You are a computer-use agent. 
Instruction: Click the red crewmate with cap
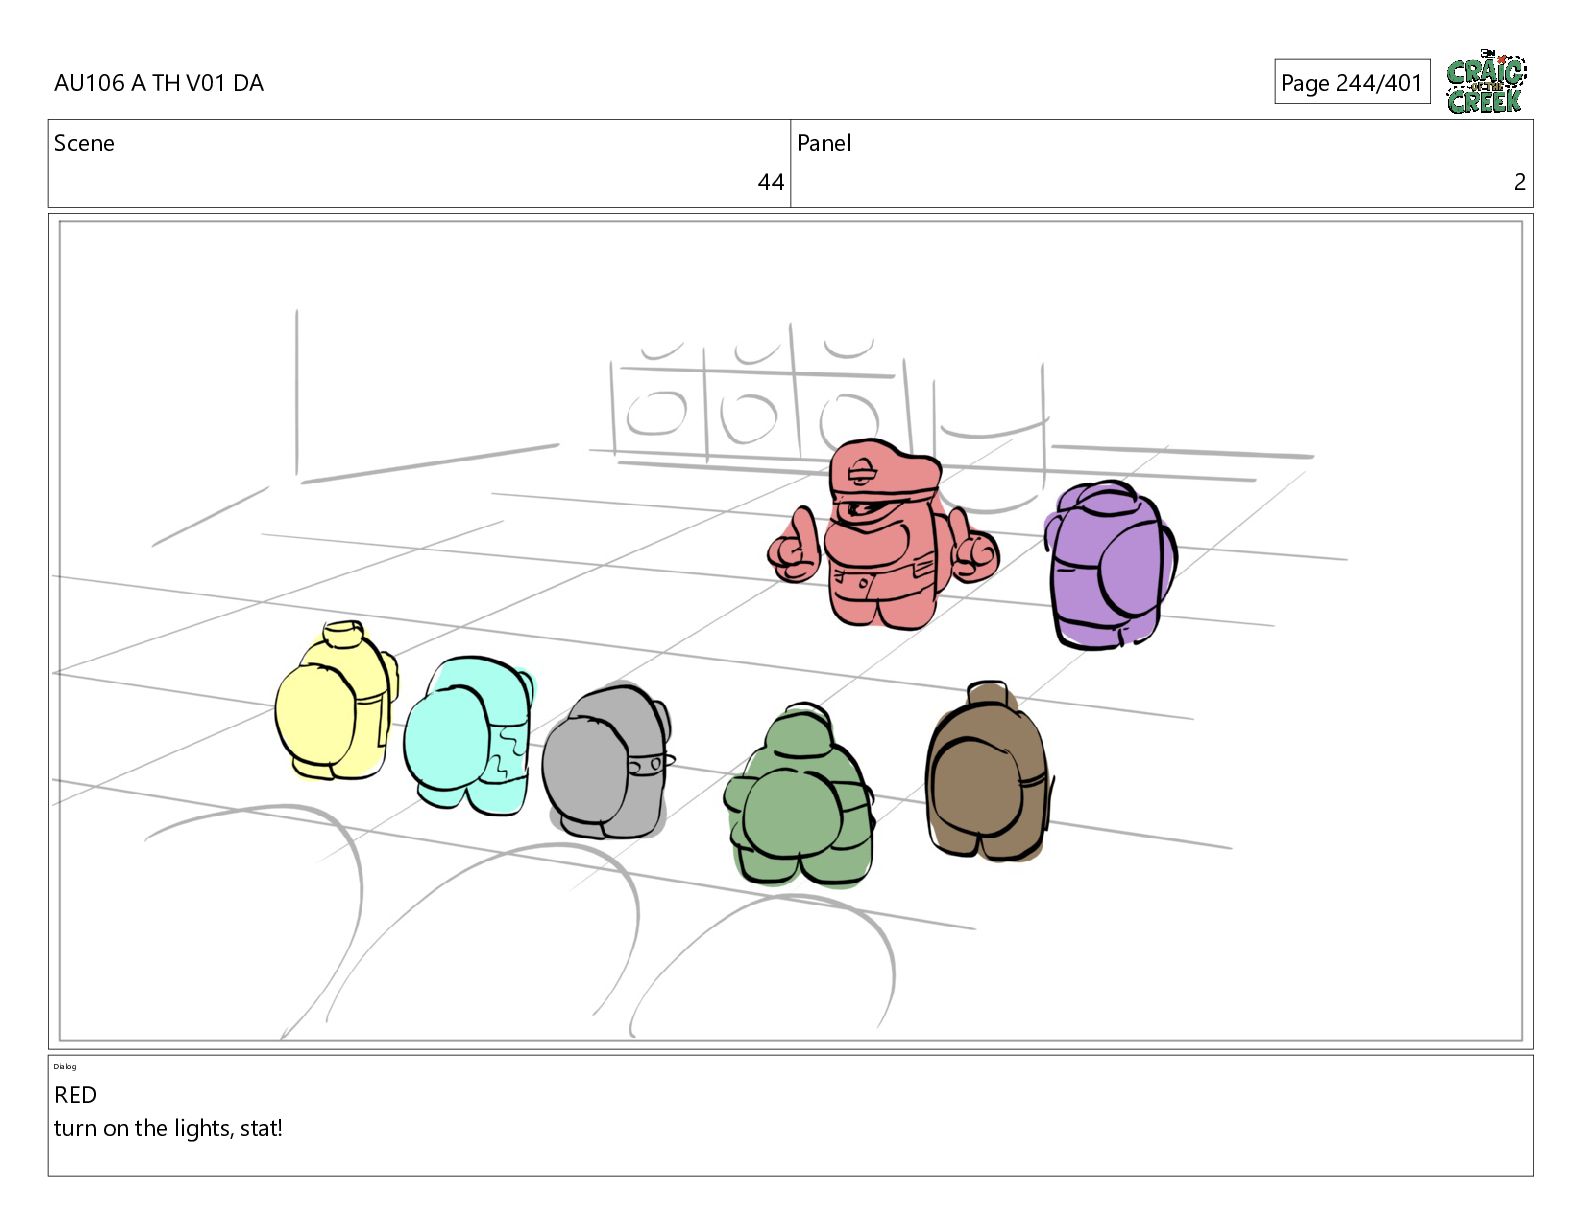(883, 534)
